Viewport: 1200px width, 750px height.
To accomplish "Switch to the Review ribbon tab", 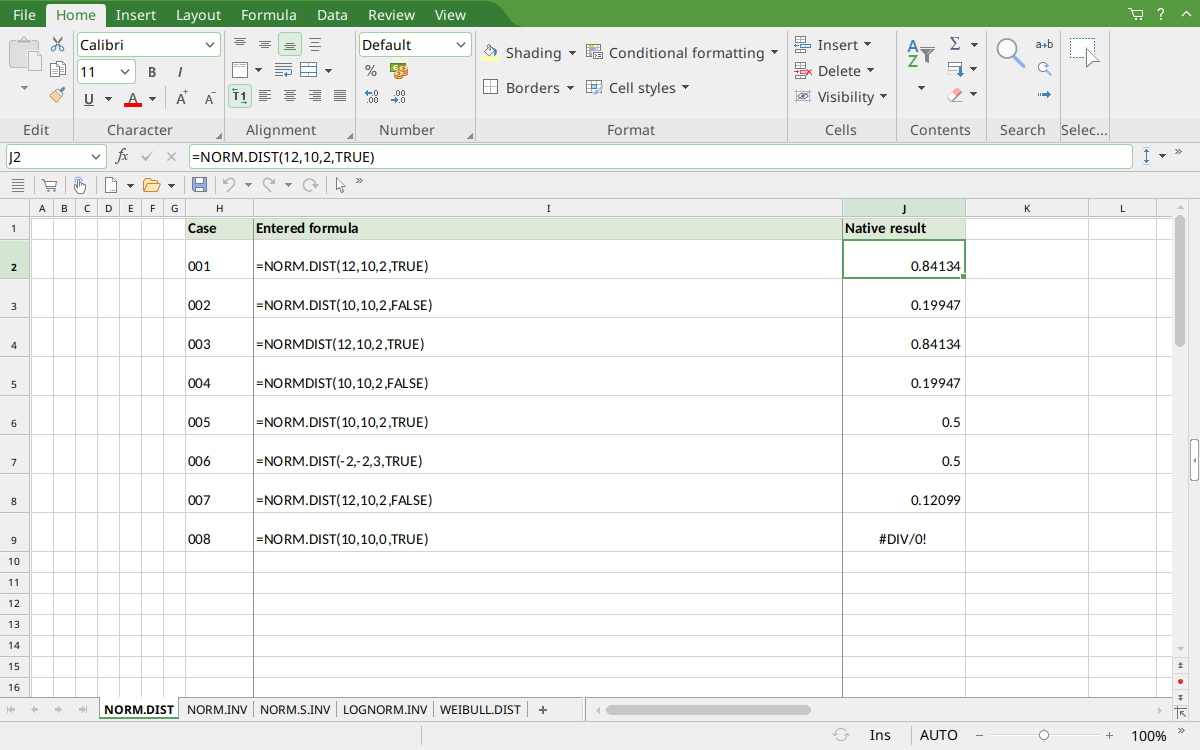I will pos(391,15).
